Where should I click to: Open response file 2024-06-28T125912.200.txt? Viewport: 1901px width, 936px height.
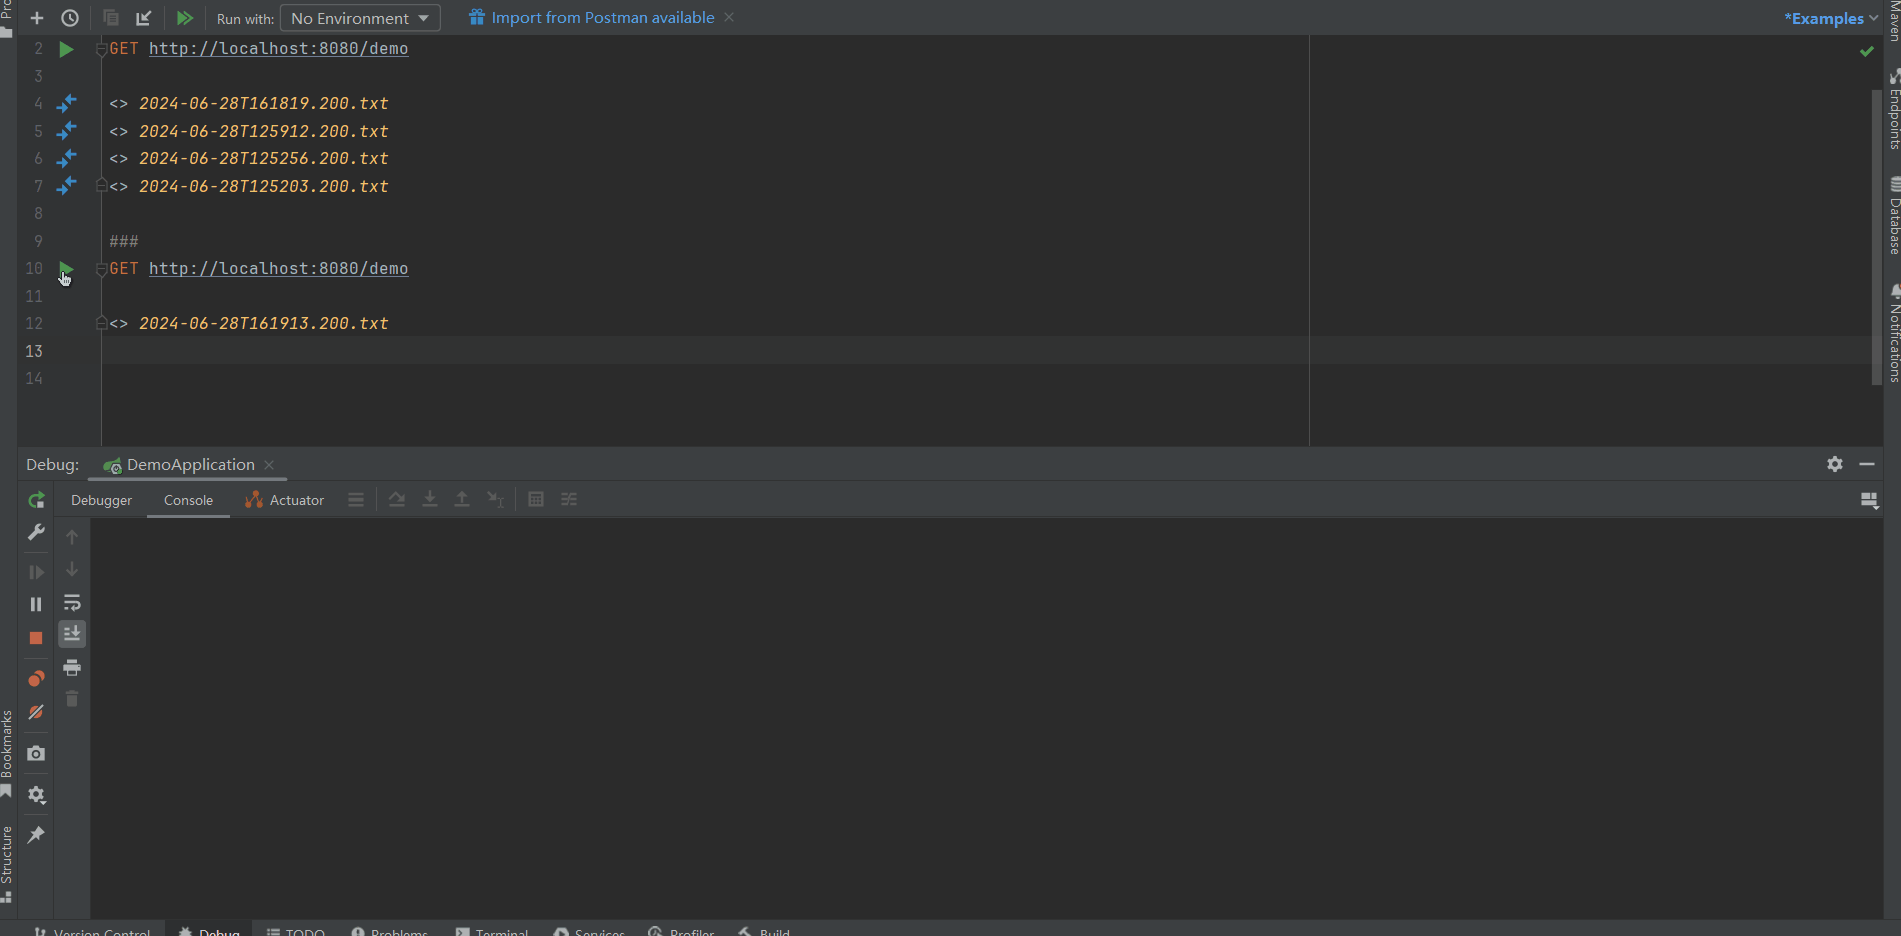tap(263, 131)
